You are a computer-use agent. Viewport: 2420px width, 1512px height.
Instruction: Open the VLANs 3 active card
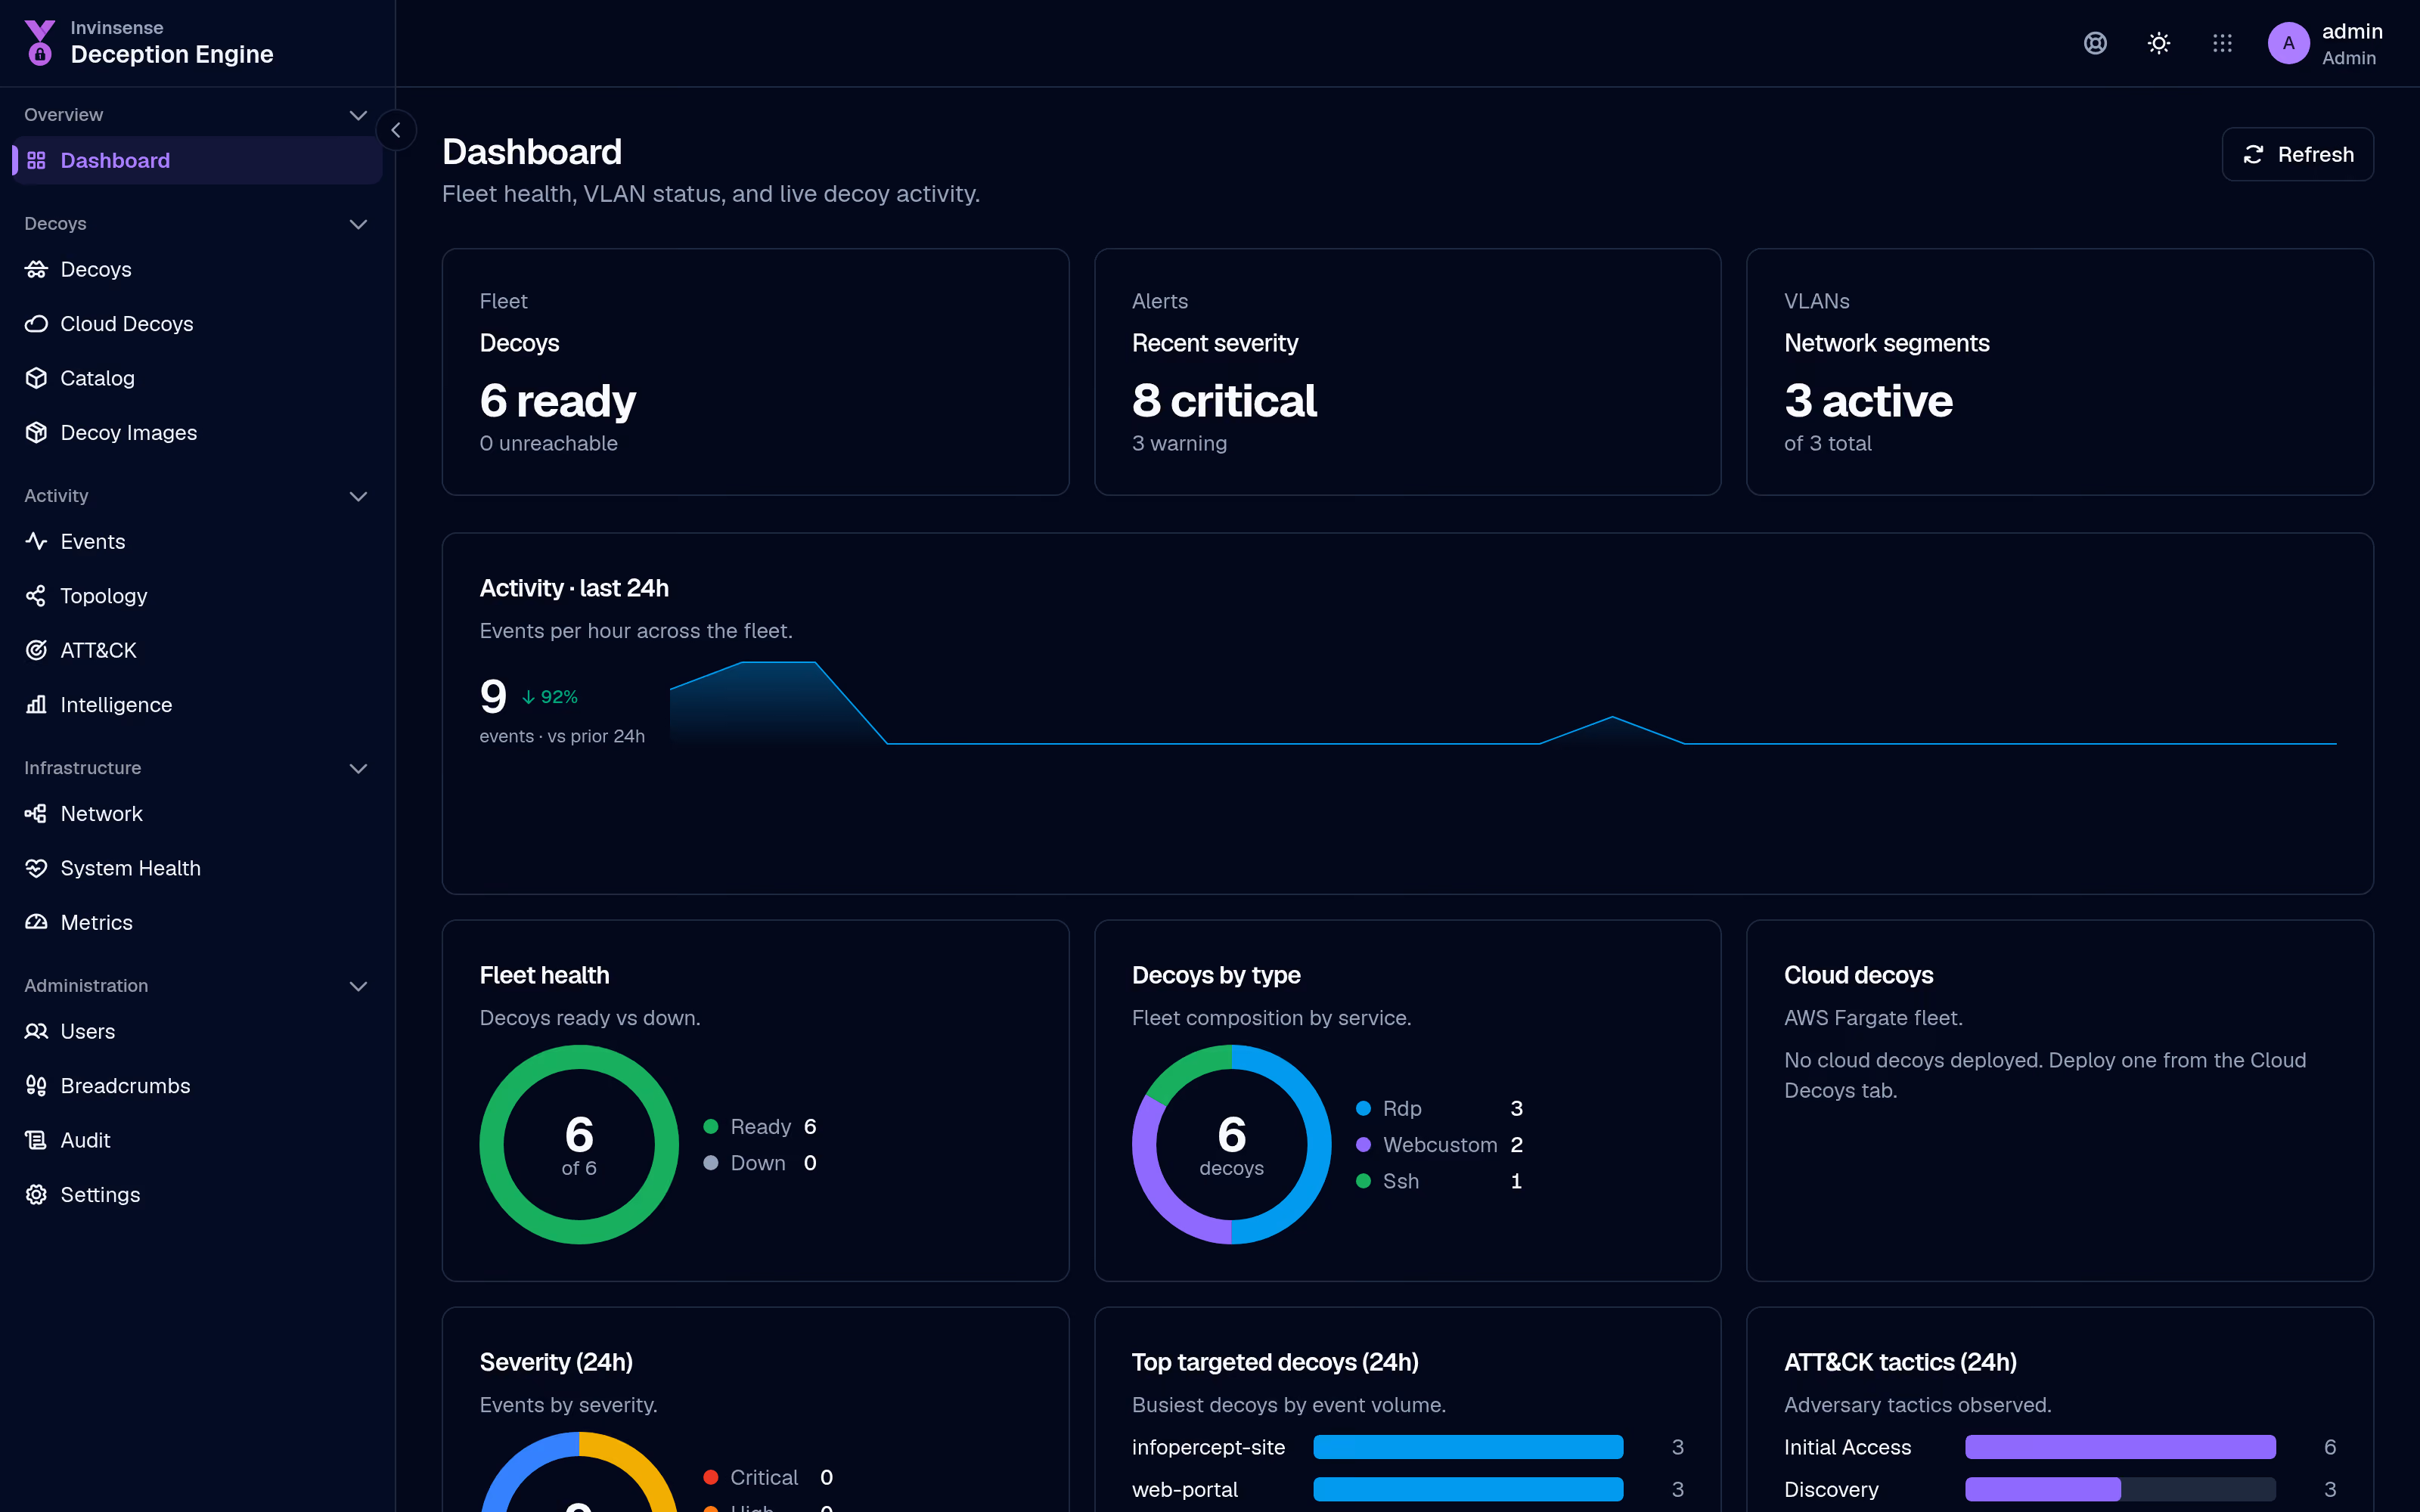(x=2059, y=372)
